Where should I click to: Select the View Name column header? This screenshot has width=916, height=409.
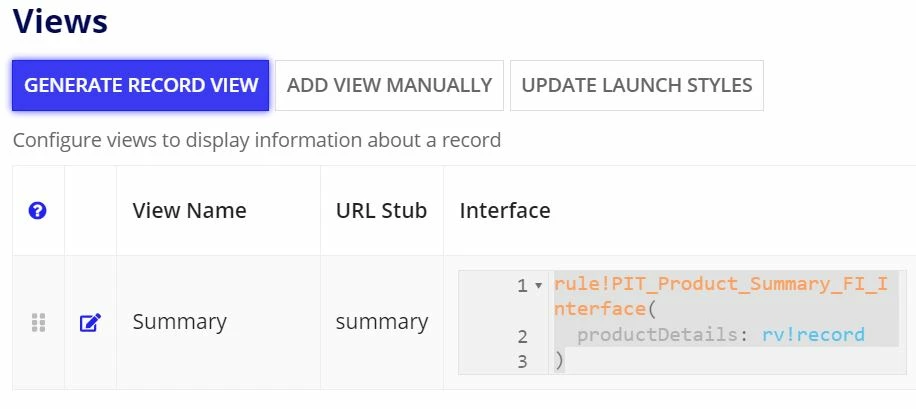pyautogui.click(x=189, y=210)
